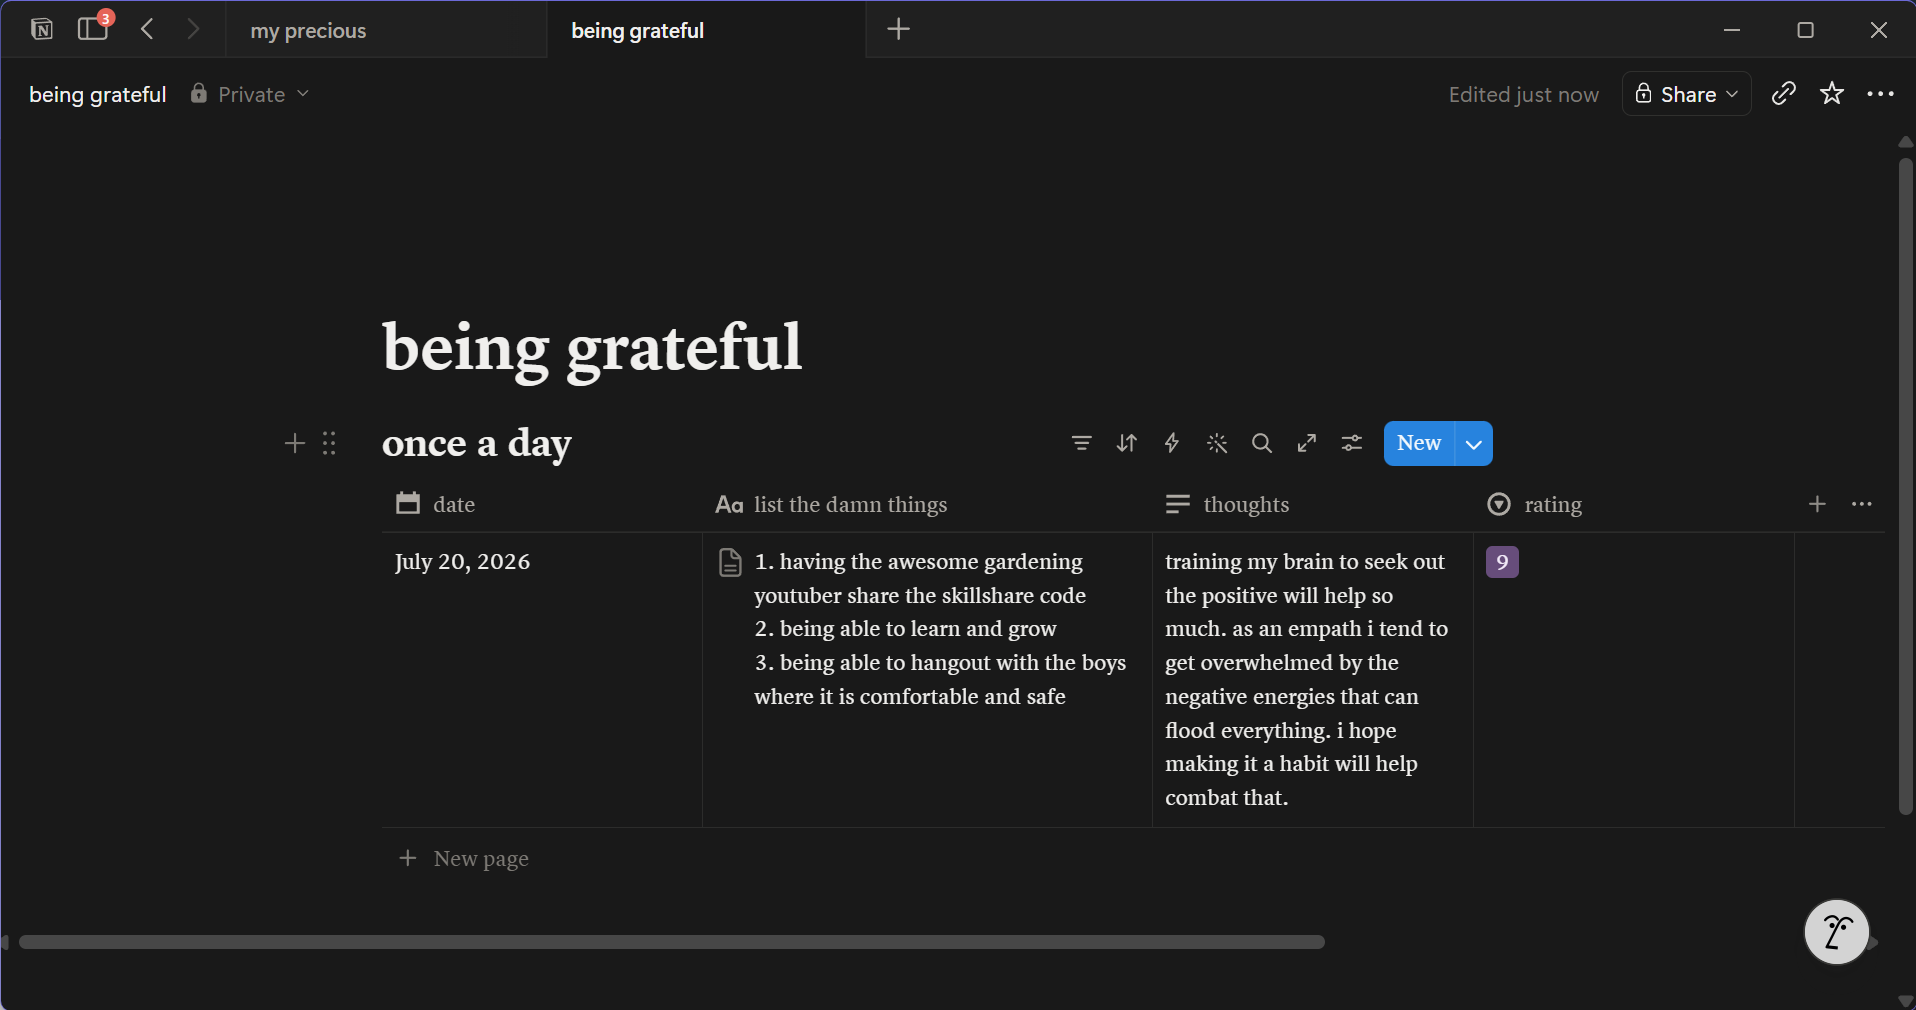Switch to the 'my precious' tab
Image resolution: width=1916 pixels, height=1010 pixels.
pos(386,30)
